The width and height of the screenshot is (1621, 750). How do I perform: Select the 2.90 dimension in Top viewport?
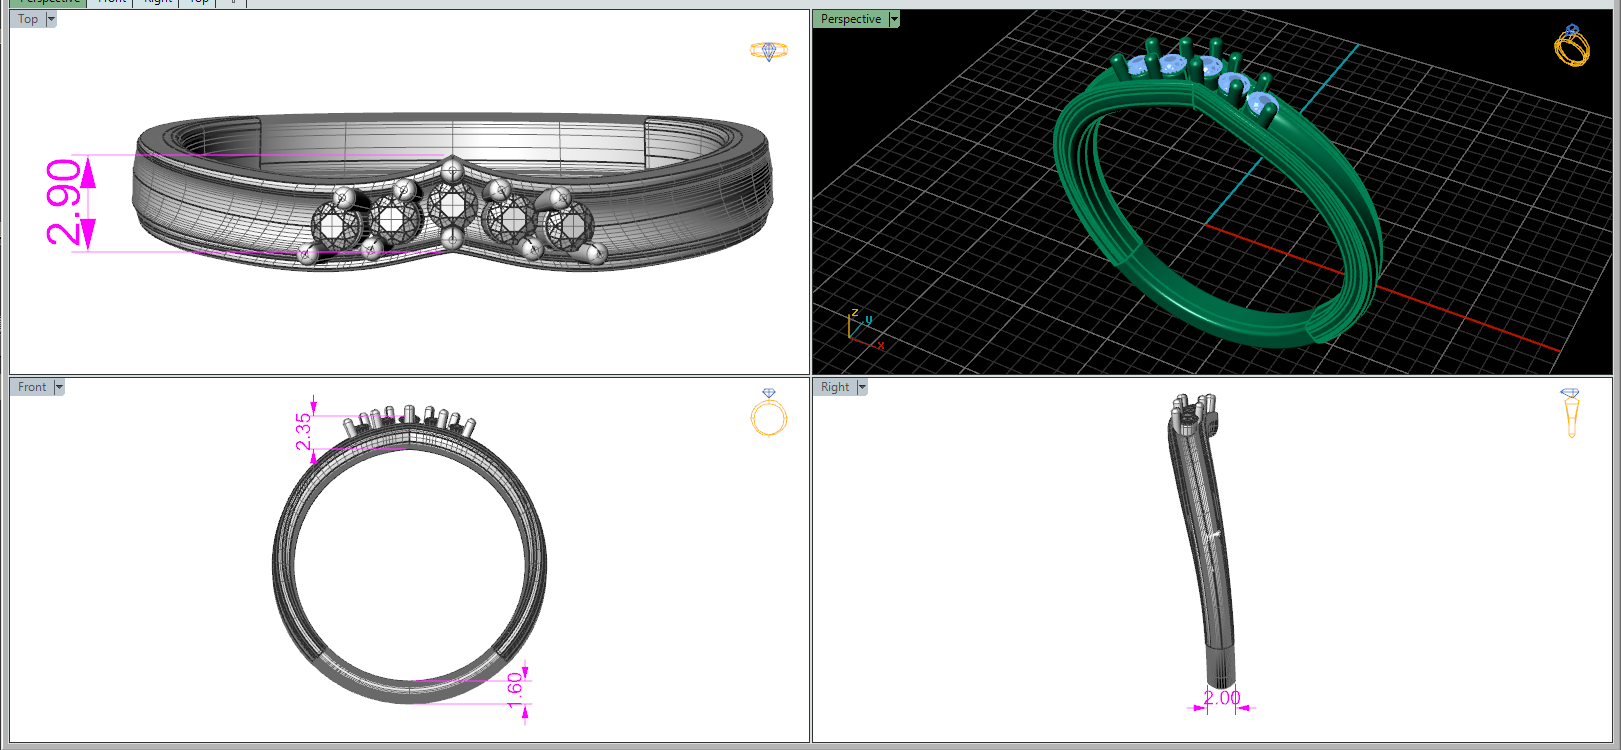tap(64, 202)
